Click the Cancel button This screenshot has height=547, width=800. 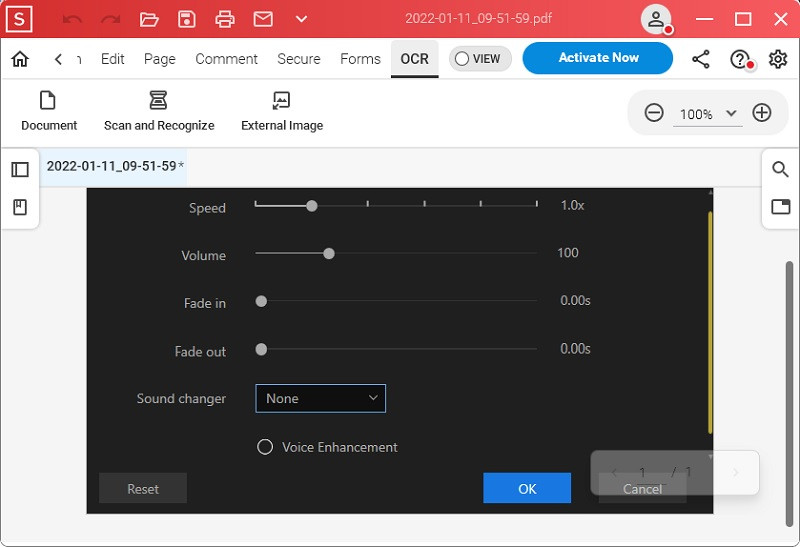coord(642,488)
